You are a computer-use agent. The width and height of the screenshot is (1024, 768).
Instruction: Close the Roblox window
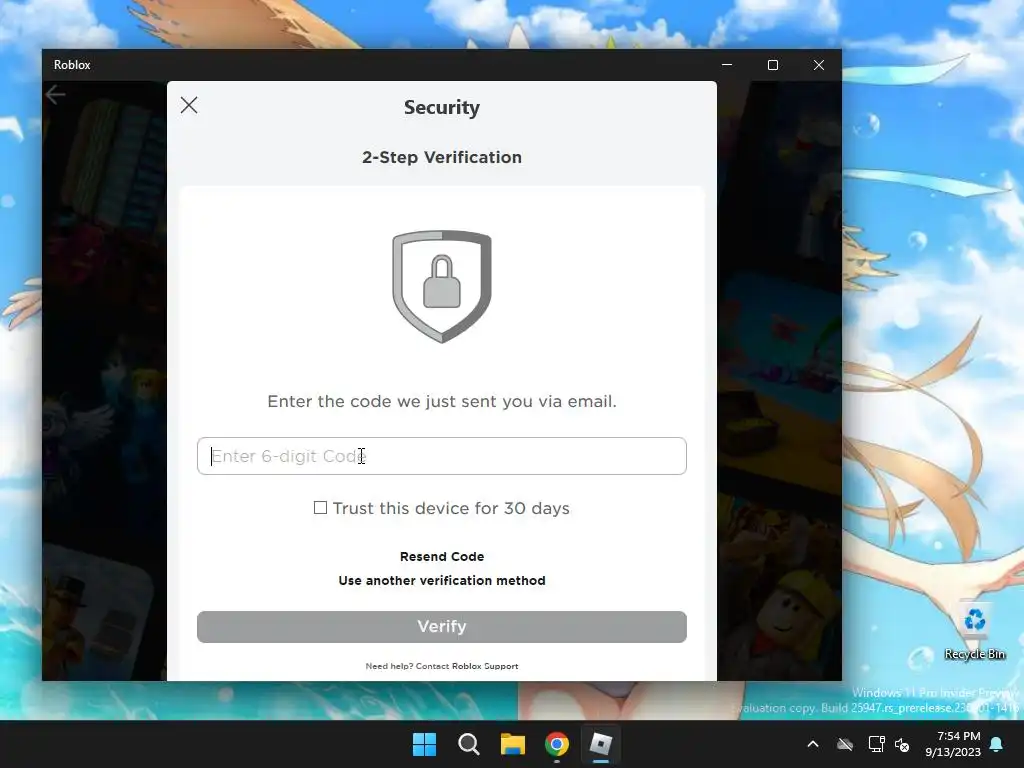tap(818, 65)
